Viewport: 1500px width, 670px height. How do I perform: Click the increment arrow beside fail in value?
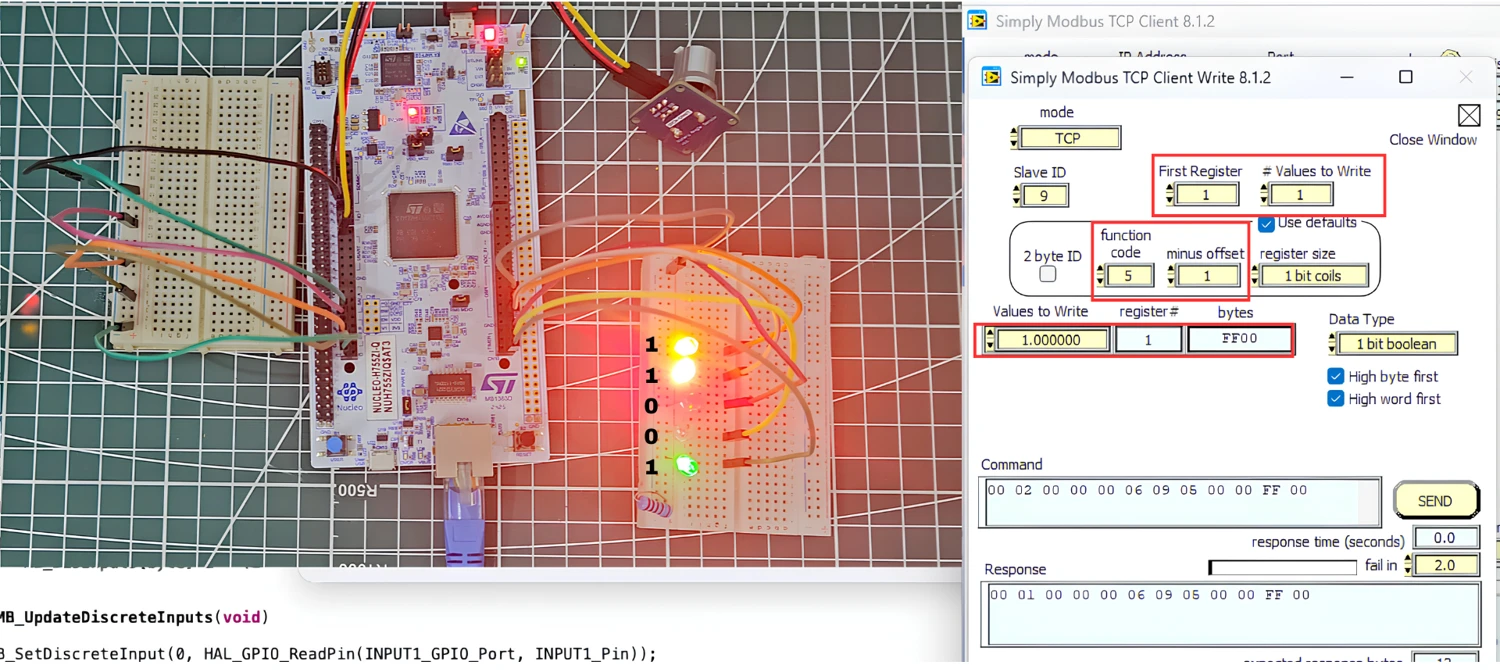pyautogui.click(x=1408, y=560)
